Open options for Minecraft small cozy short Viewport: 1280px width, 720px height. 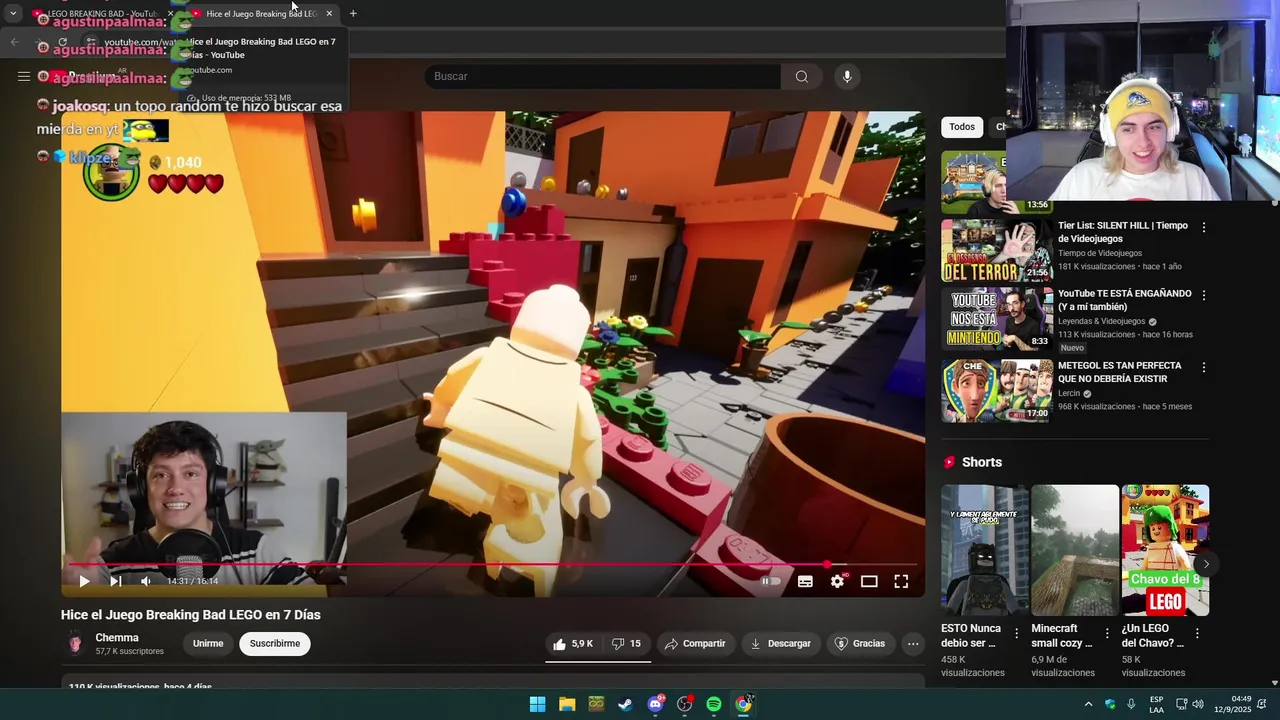1107,633
